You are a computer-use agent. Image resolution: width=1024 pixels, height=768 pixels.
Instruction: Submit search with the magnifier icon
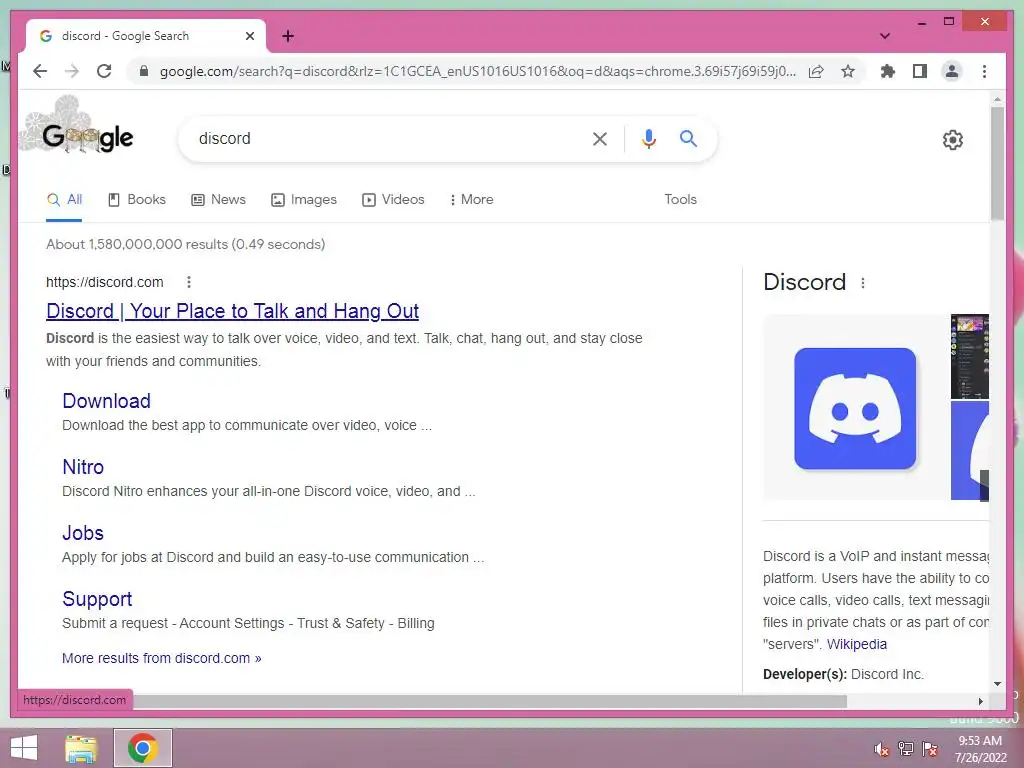pos(688,138)
